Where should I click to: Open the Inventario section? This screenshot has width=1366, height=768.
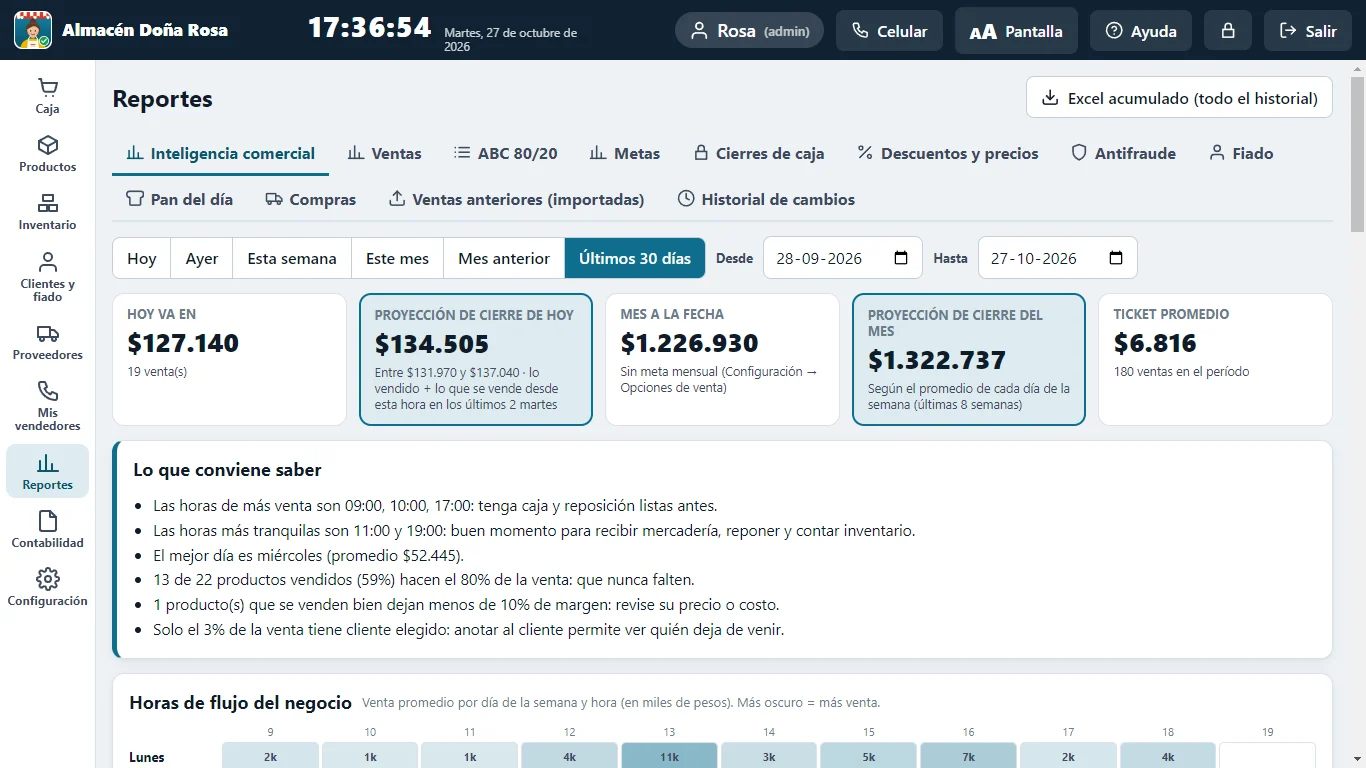pos(47,212)
